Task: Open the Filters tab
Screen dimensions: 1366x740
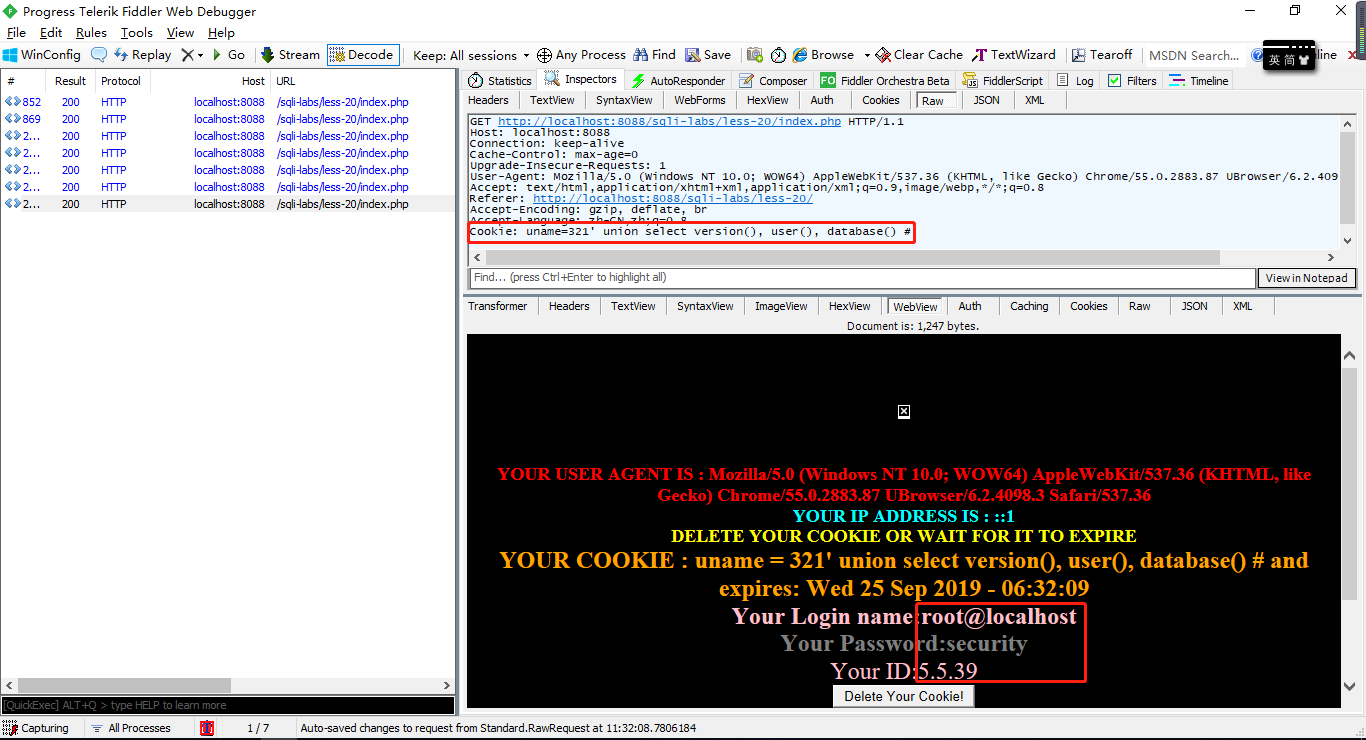Action: point(1132,80)
